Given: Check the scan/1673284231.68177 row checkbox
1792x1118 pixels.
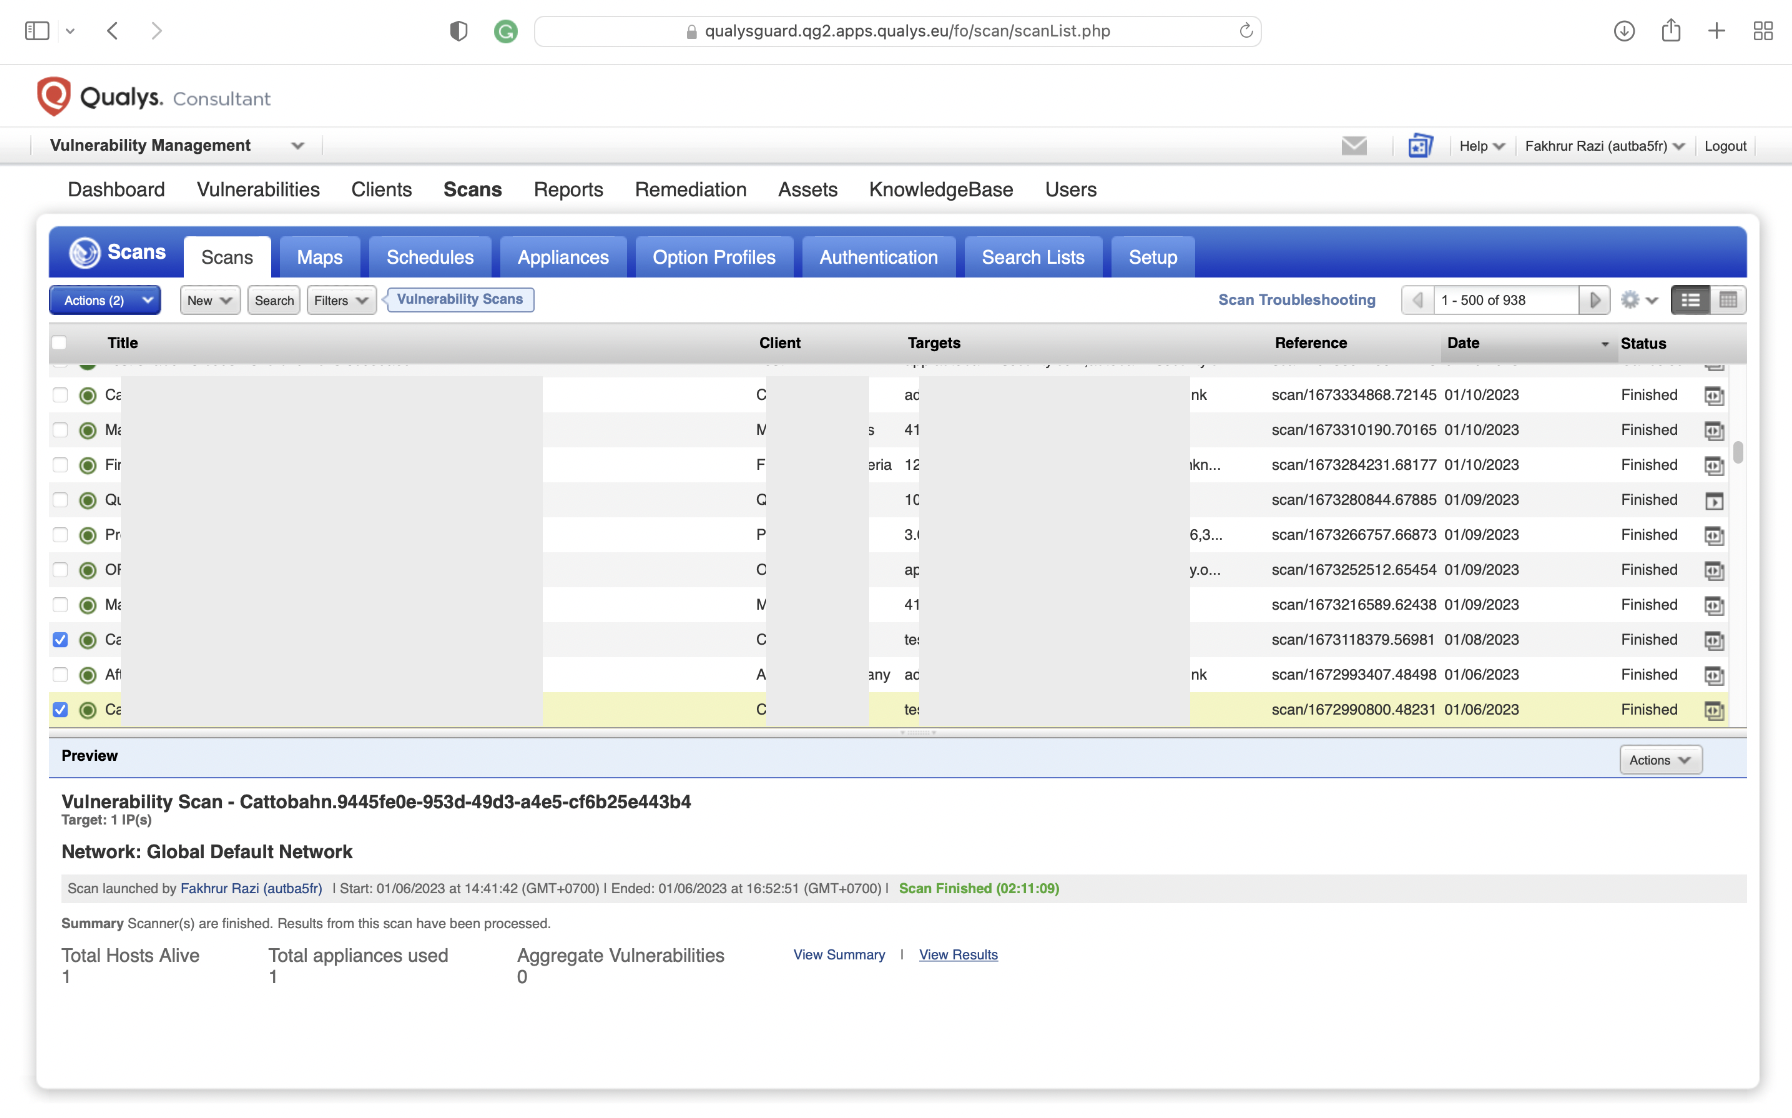Looking at the screenshot, I should 60,465.
